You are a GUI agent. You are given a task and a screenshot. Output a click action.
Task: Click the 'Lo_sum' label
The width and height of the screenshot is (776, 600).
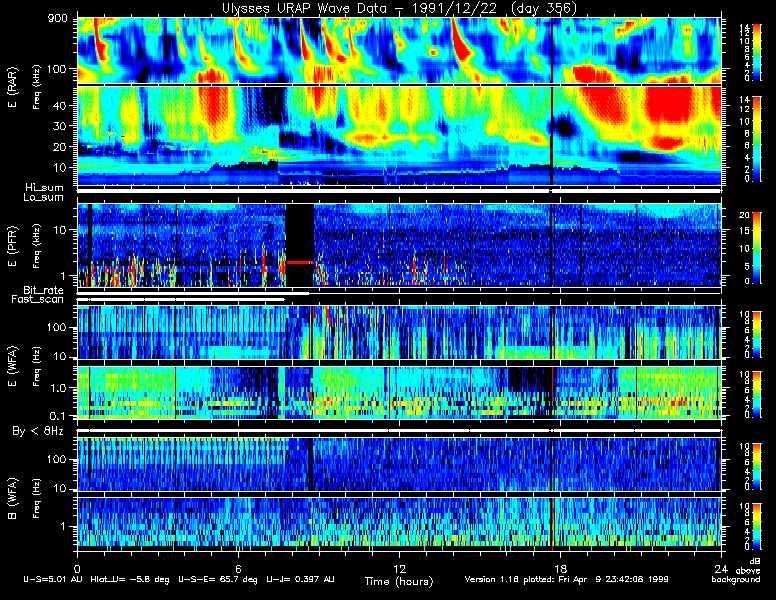(44, 197)
